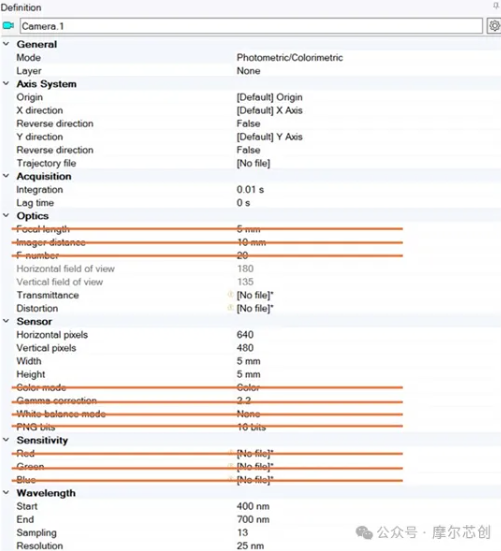Collapse the Optics section chevron

click(x=6, y=215)
